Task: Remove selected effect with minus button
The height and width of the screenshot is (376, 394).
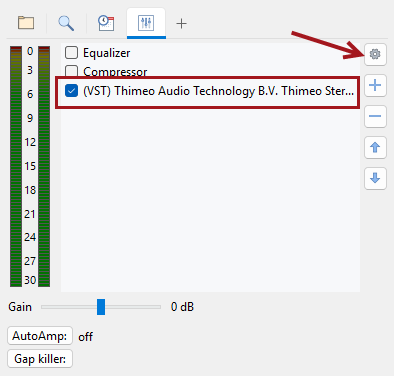Action: (375, 116)
